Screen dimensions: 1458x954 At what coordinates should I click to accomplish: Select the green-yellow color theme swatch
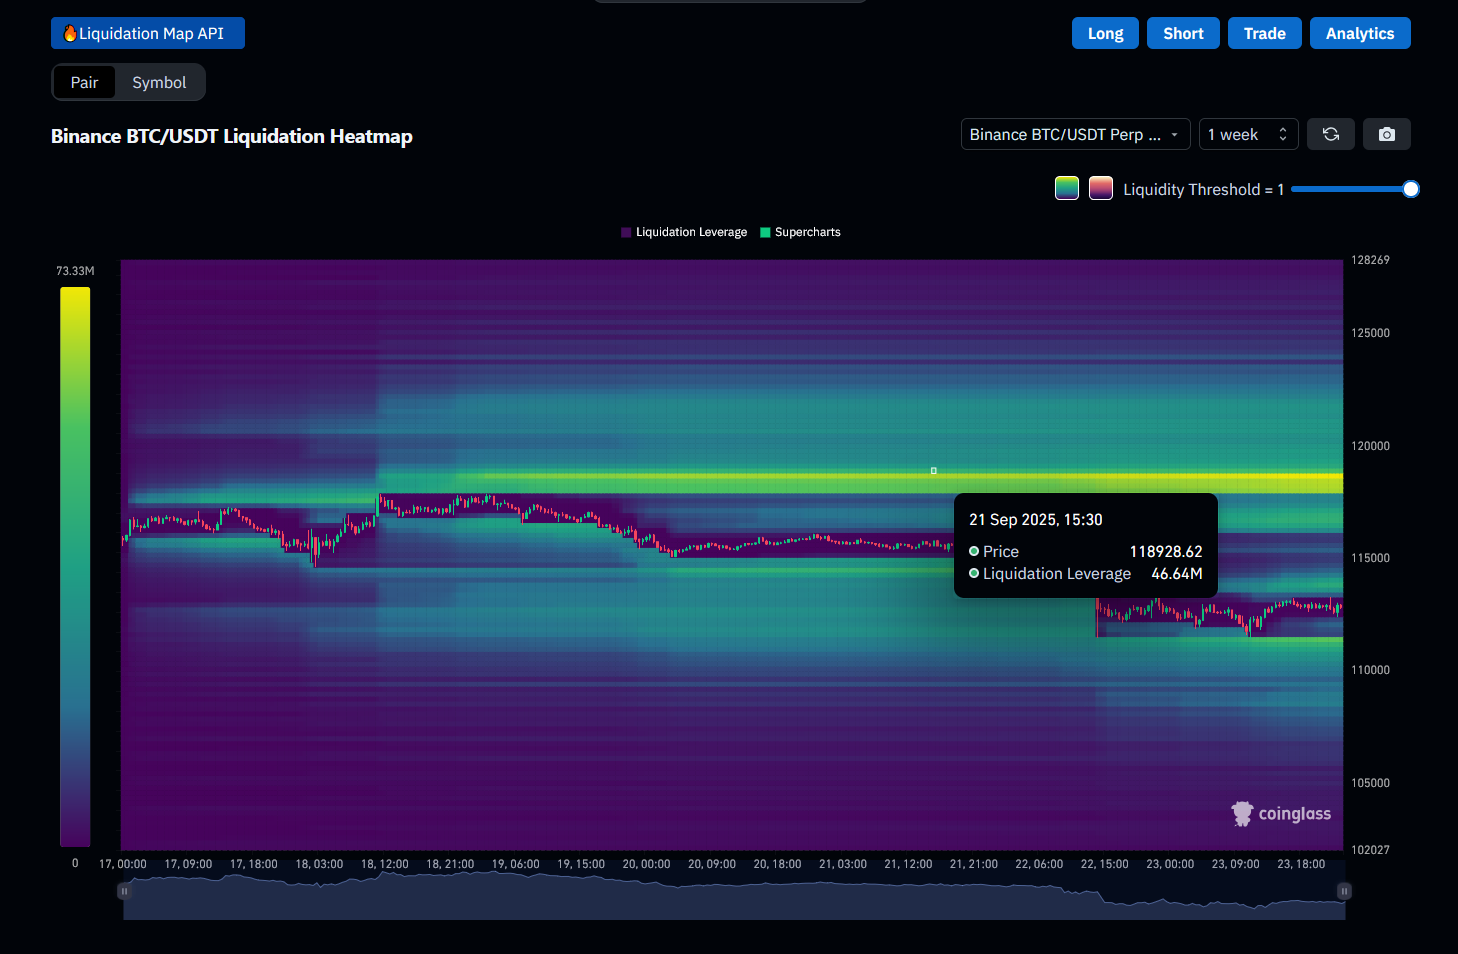coord(1067,188)
